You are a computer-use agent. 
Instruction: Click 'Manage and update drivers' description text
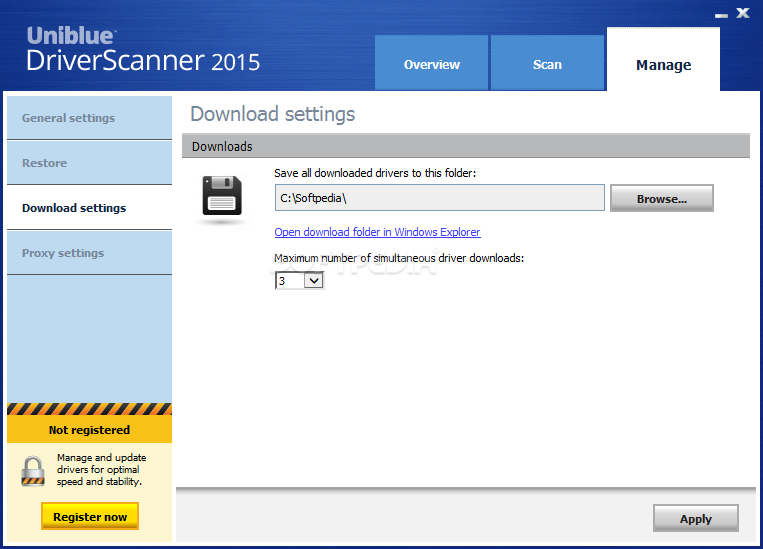point(101,470)
